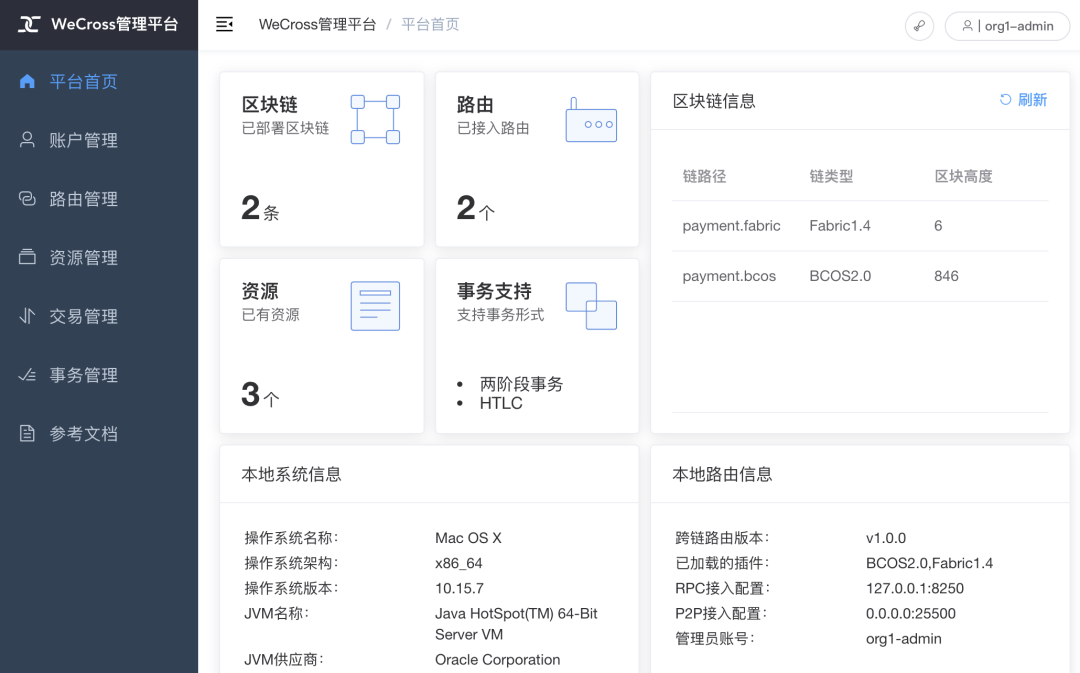Viewport: 1080px width, 673px height.
Task: Click the 已部署区块链 subtitle
Action: [285, 128]
